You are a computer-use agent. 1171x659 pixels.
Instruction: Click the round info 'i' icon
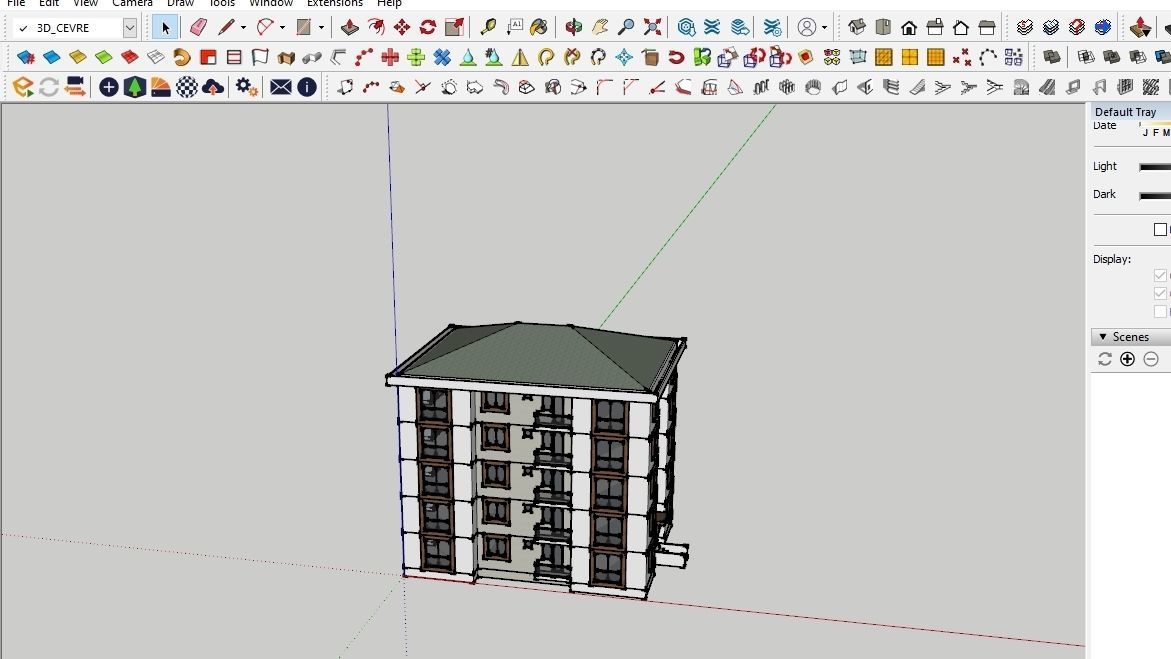(x=307, y=87)
